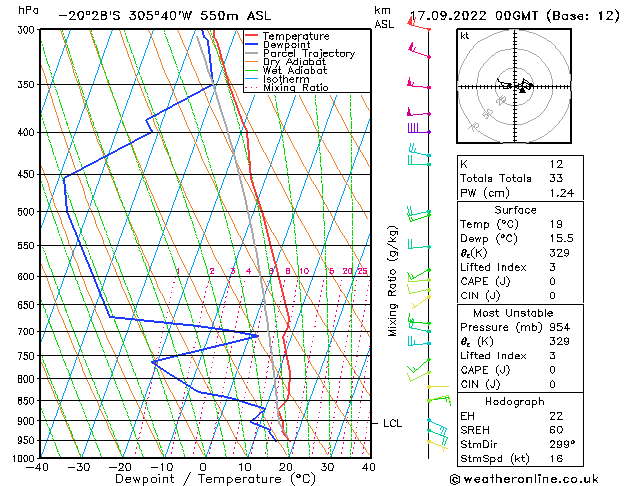The image size is (629, 486).
Task: Select the 'Parcel Trajectory' legend entry
Action: pyautogui.click(x=309, y=53)
